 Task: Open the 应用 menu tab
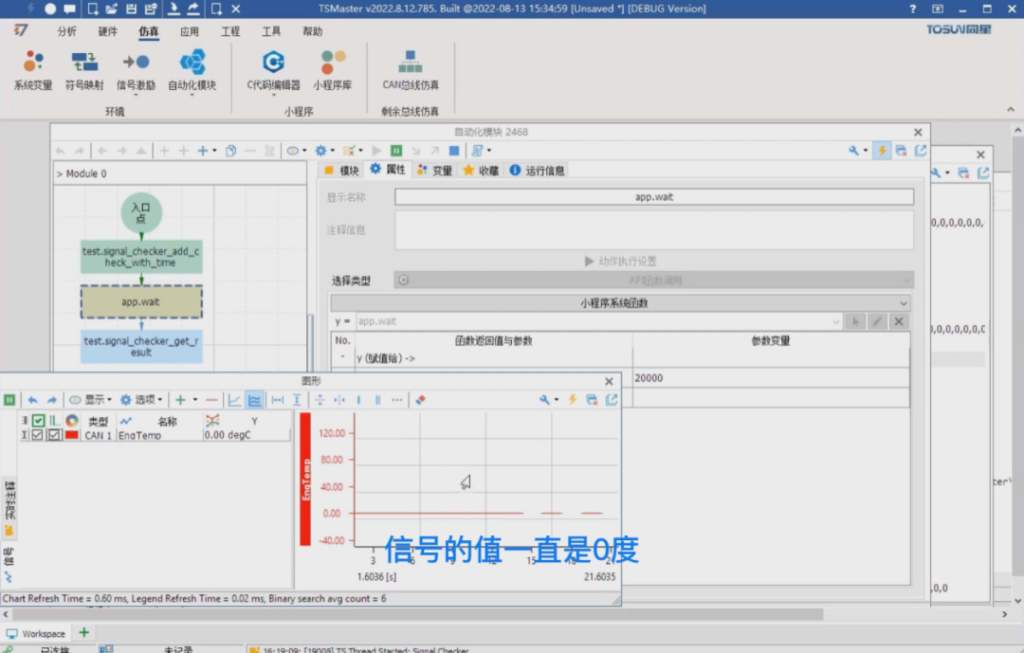point(189,31)
